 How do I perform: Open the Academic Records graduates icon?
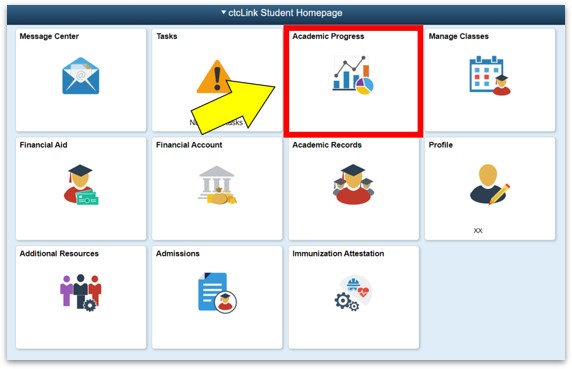click(353, 184)
